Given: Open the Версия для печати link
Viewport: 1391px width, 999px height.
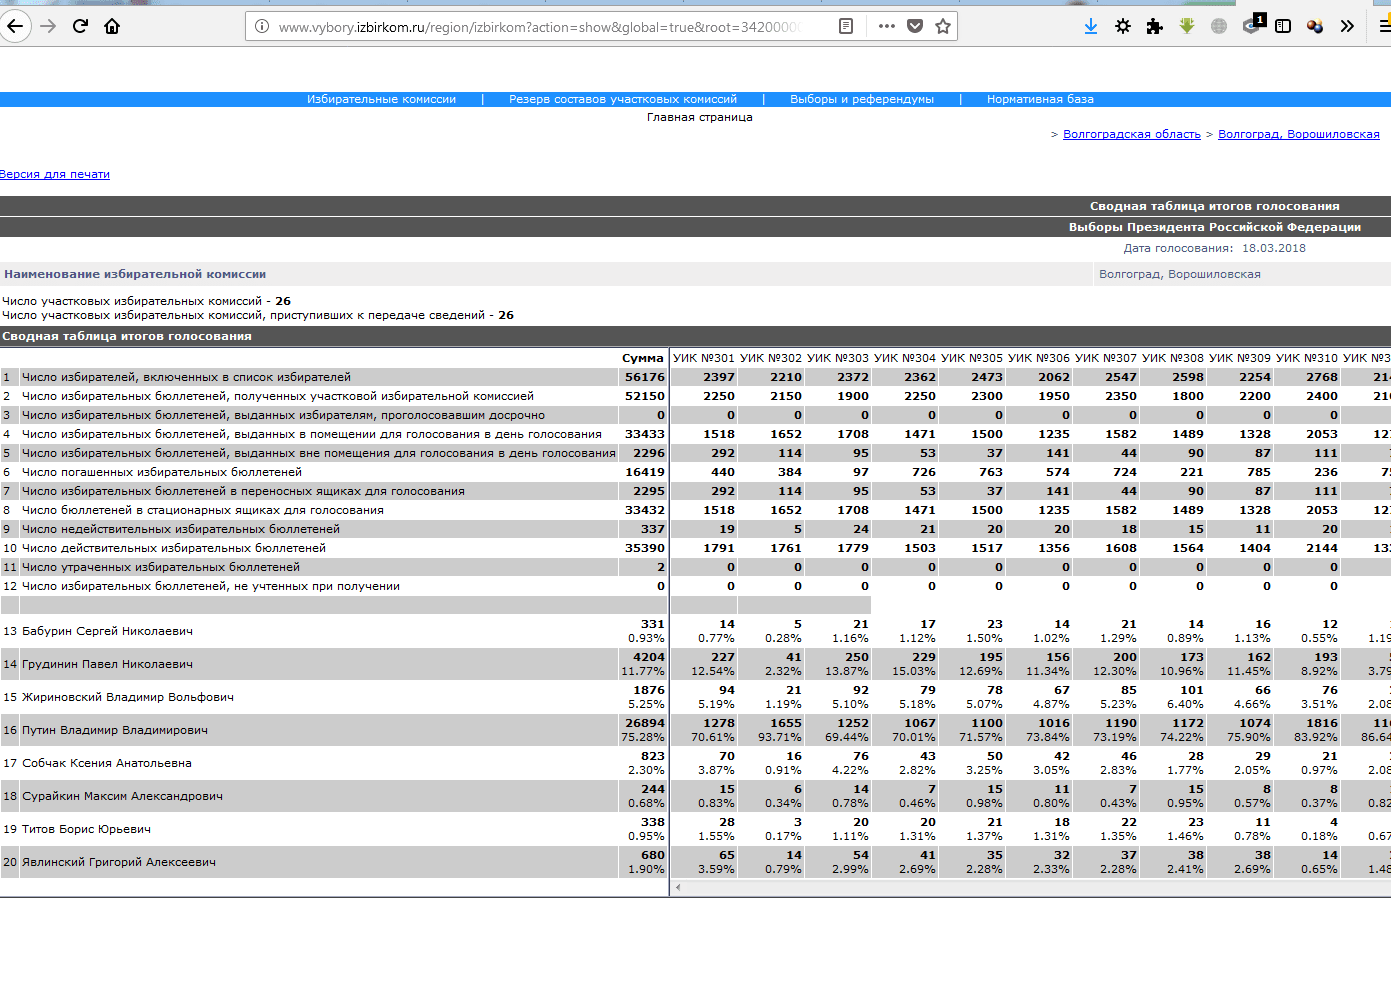Looking at the screenshot, I should pyautogui.click(x=55, y=174).
